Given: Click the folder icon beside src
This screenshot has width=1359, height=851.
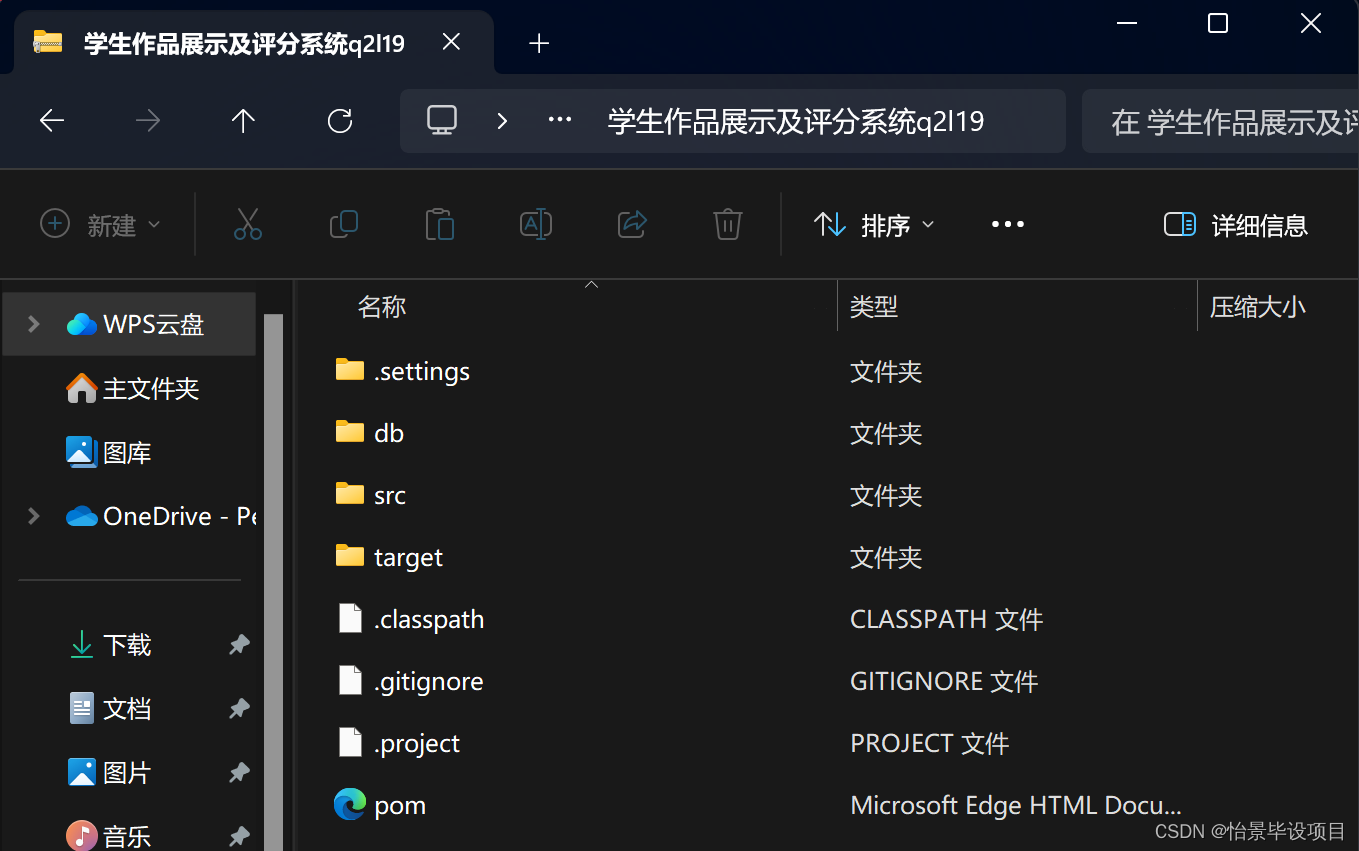Looking at the screenshot, I should tap(350, 494).
